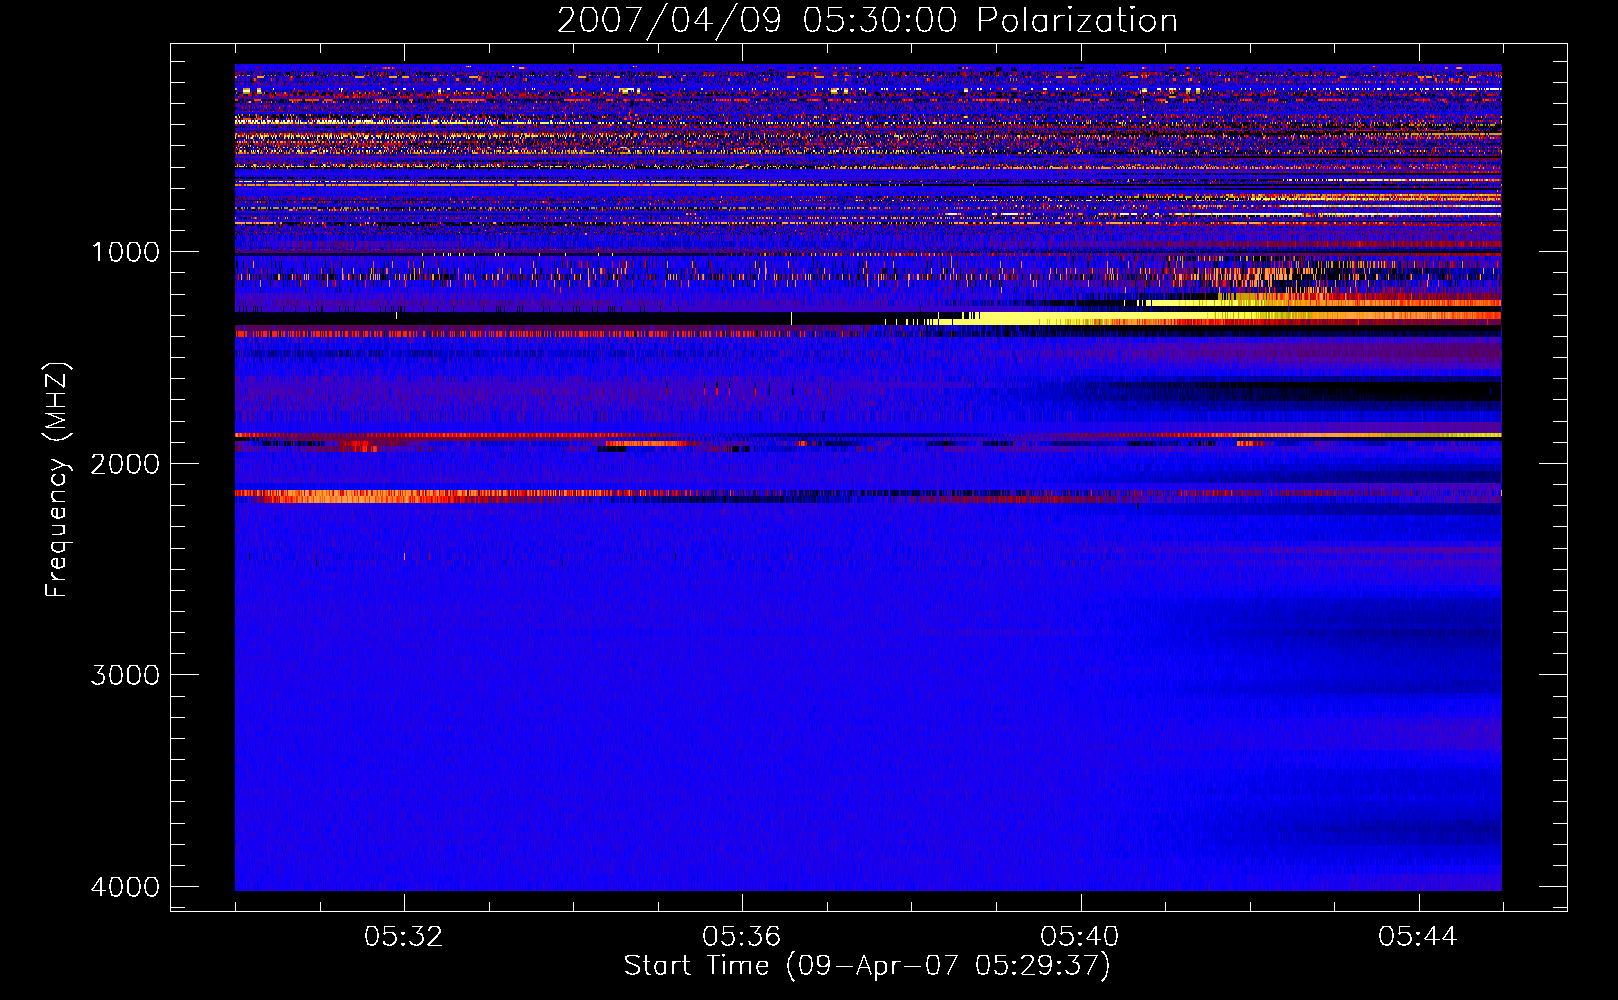
Task: Select the 'Frequency (MHZ)' axis label
Action: (58, 480)
